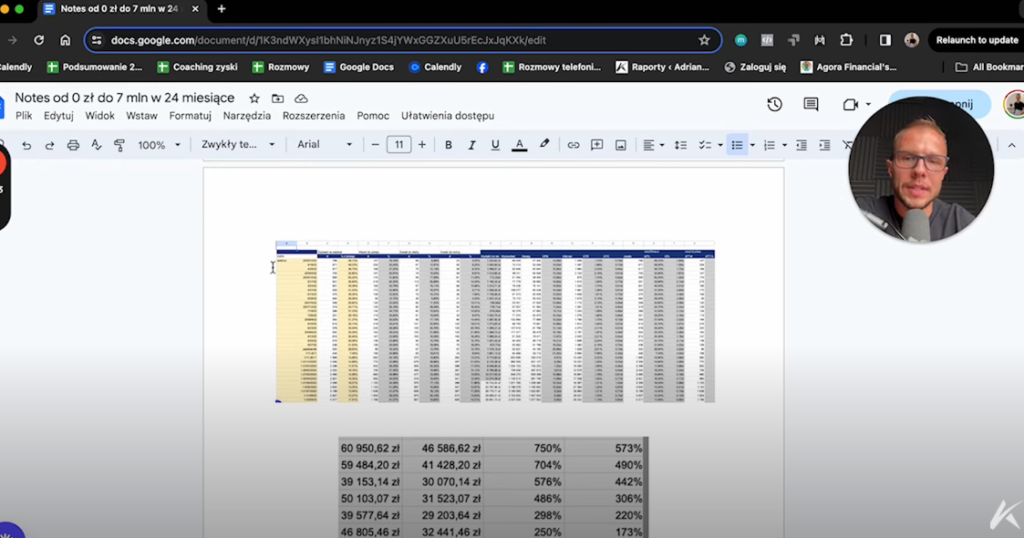
Task: Open Rozmowy telefoni... bookmark
Action: click(x=552, y=67)
